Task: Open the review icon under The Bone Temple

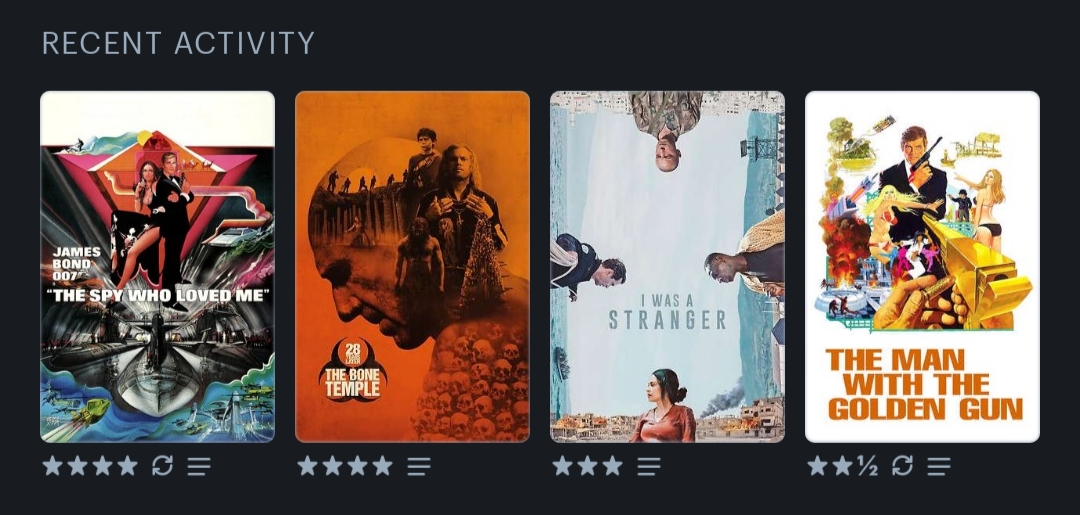Action: (x=419, y=466)
